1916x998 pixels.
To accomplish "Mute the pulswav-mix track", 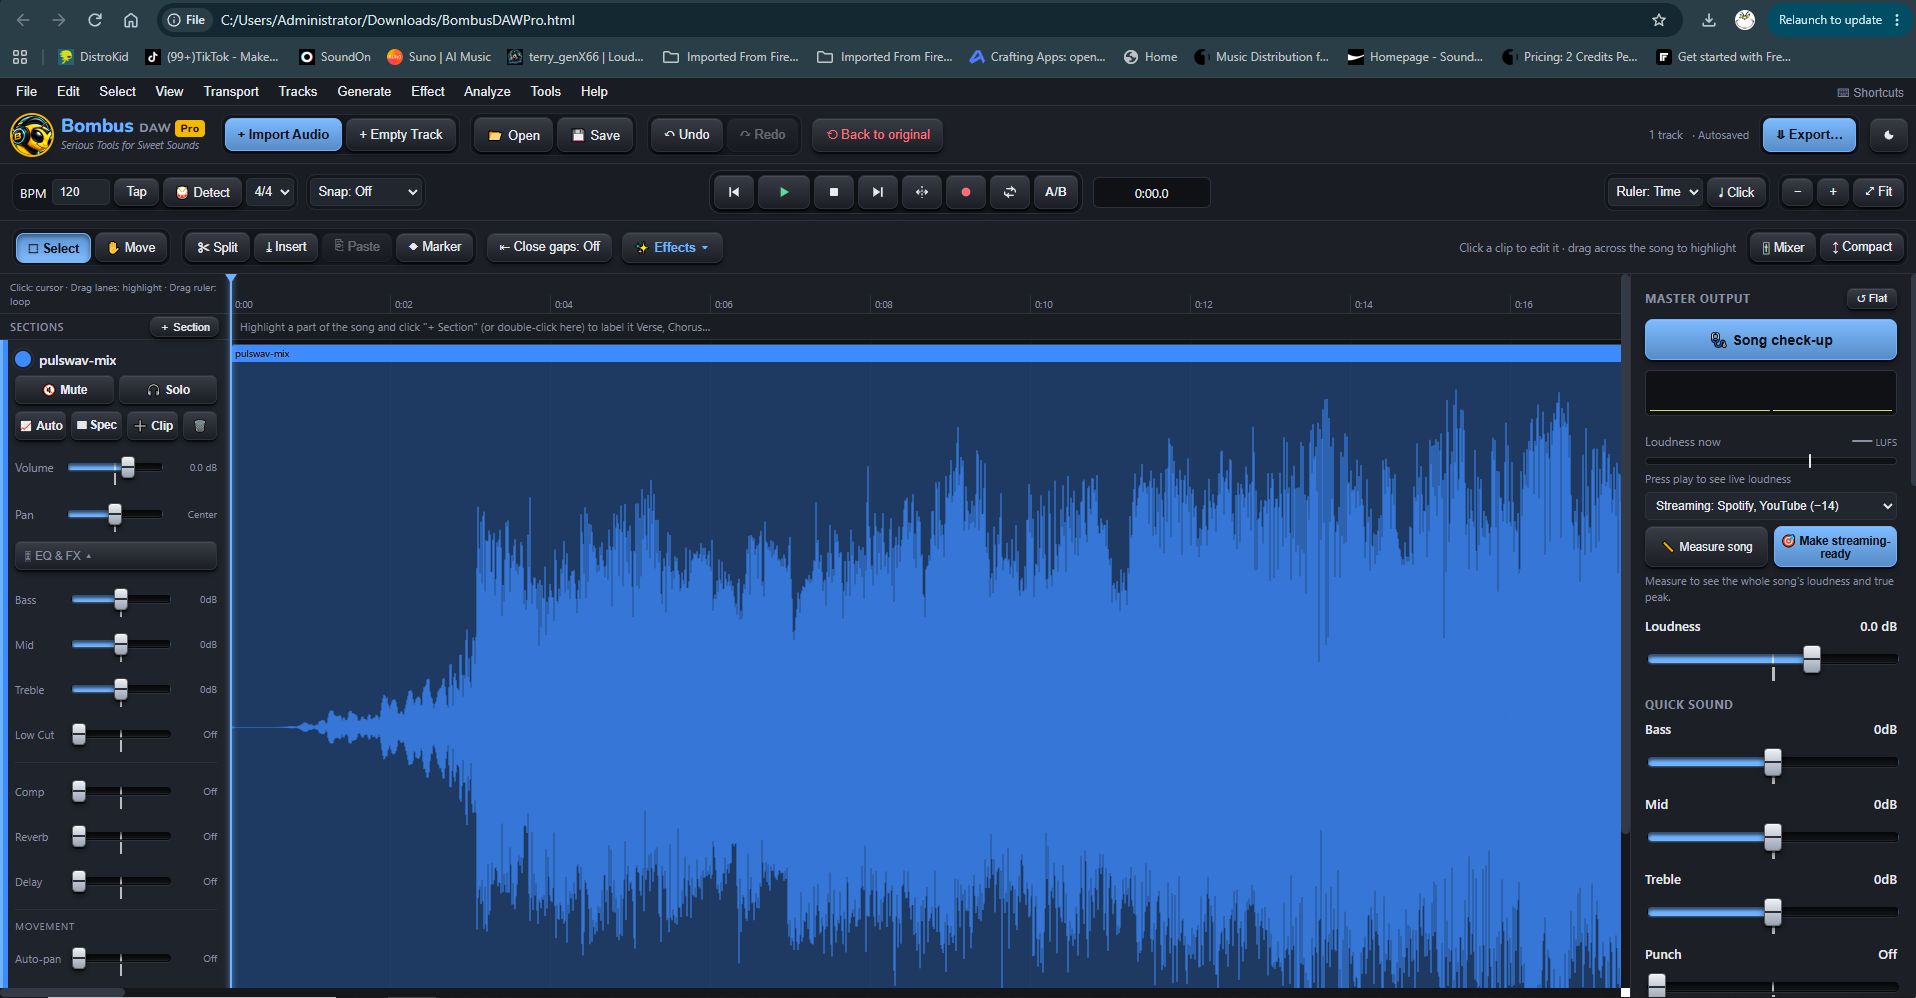I will point(65,390).
